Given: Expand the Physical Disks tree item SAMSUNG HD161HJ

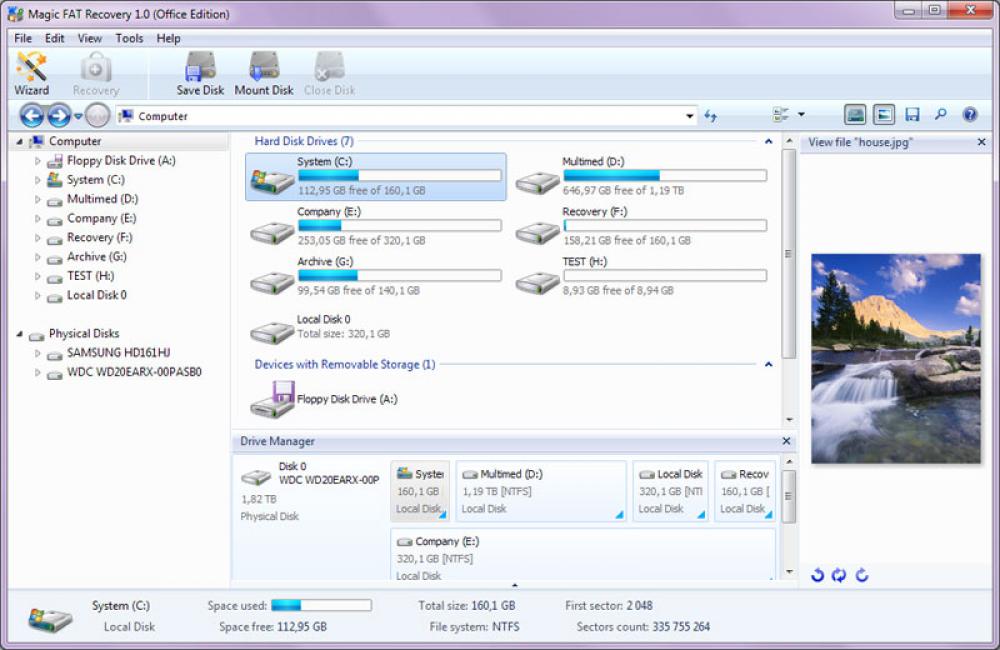Looking at the screenshot, I should click(x=39, y=352).
